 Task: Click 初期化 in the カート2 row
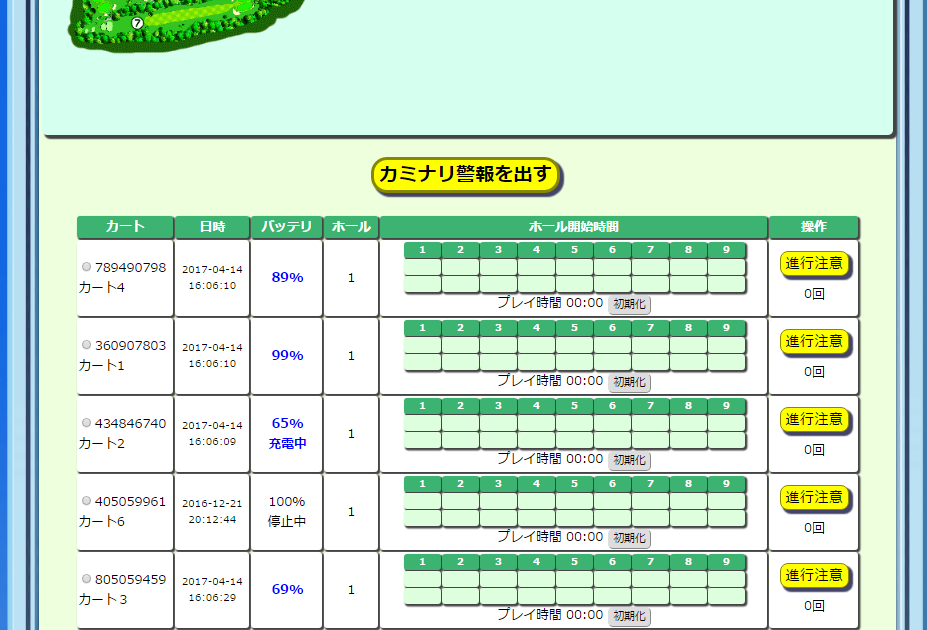[629, 460]
